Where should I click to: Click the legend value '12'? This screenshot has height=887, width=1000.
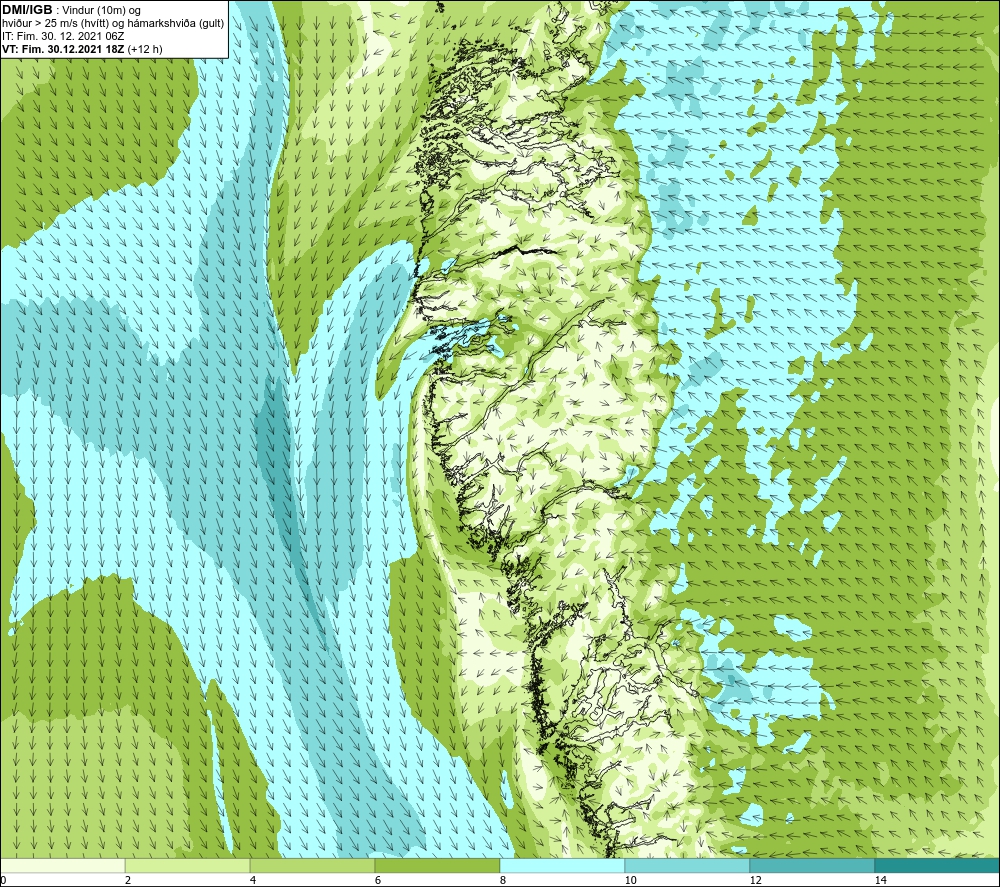[x=755, y=880]
